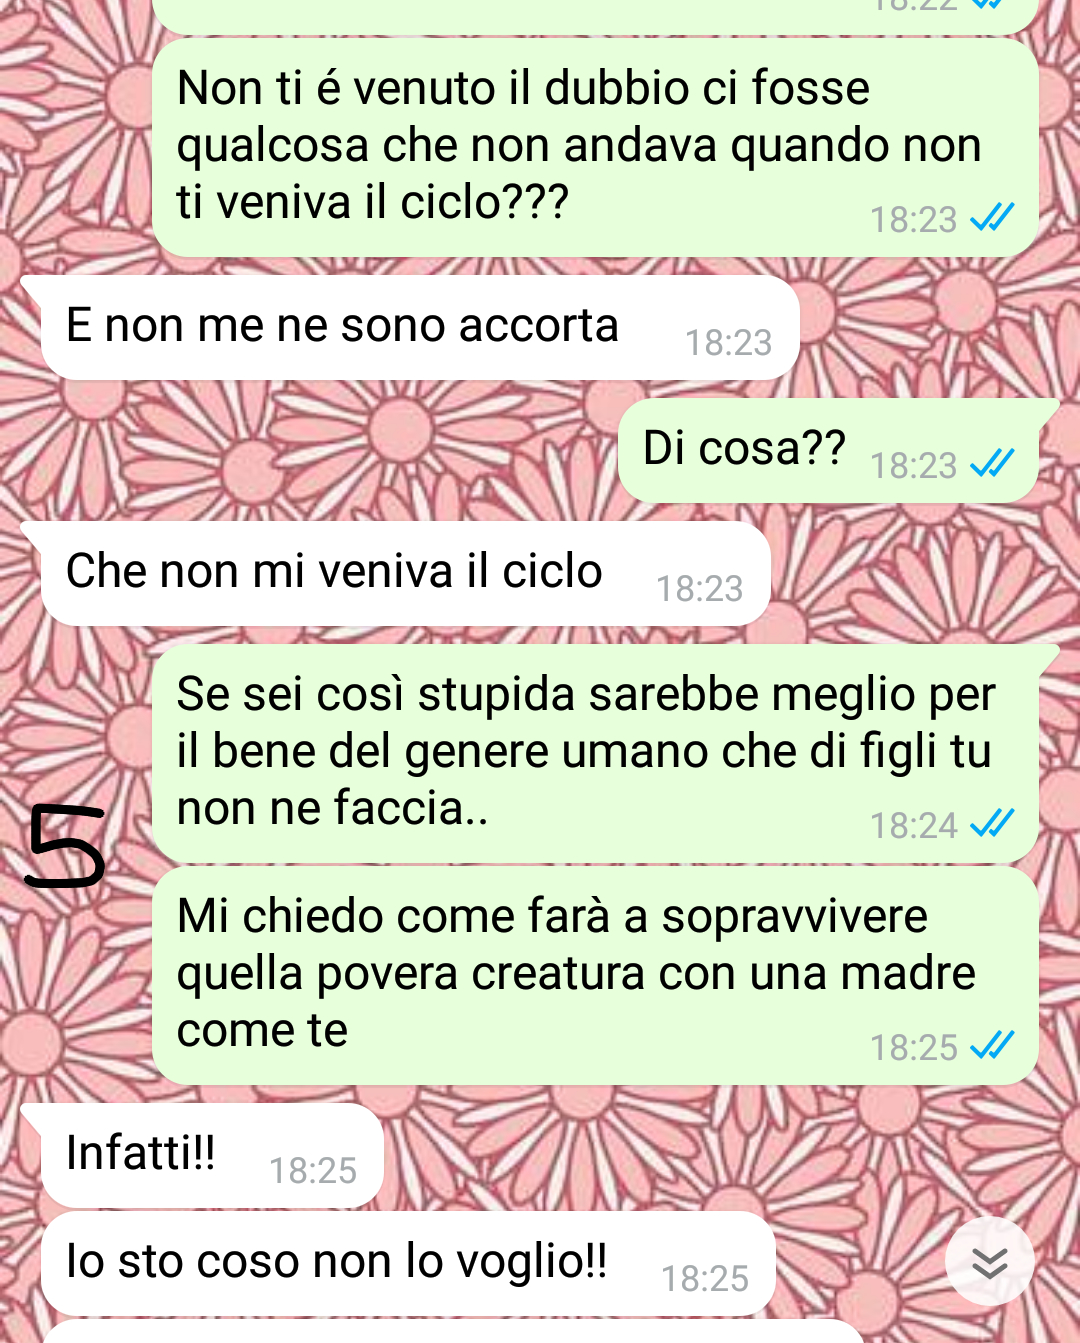Select the handwritten number 5 annotation
The width and height of the screenshot is (1080, 1343).
point(65,847)
